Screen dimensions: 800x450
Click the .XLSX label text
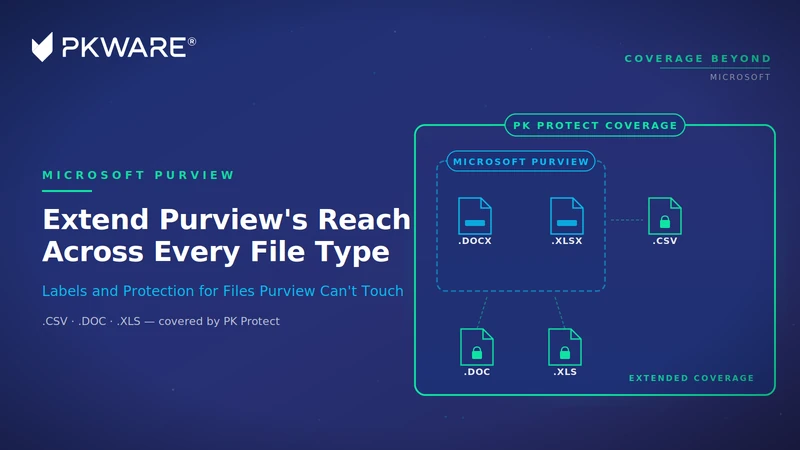pos(567,241)
